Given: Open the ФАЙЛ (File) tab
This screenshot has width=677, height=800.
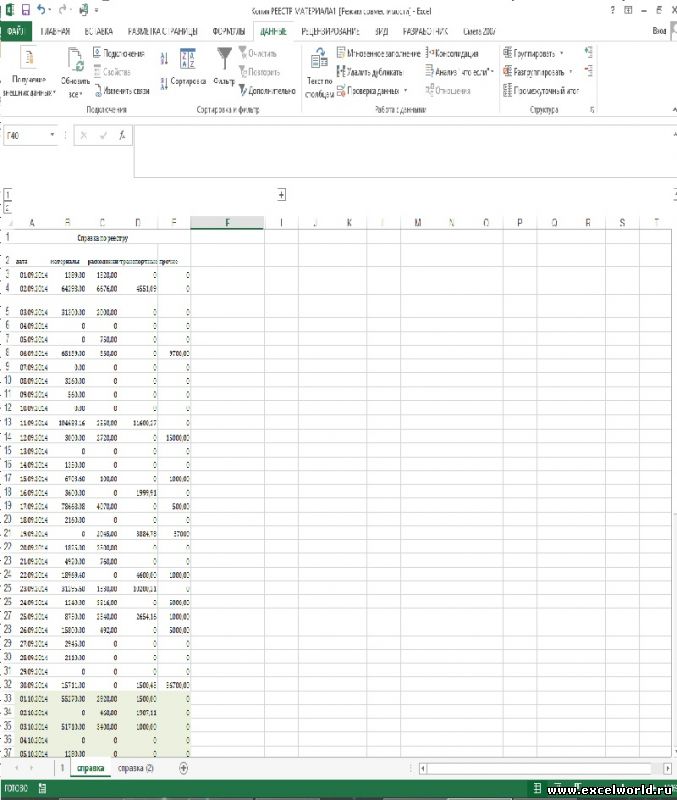Looking at the screenshot, I should pyautogui.click(x=14, y=31).
